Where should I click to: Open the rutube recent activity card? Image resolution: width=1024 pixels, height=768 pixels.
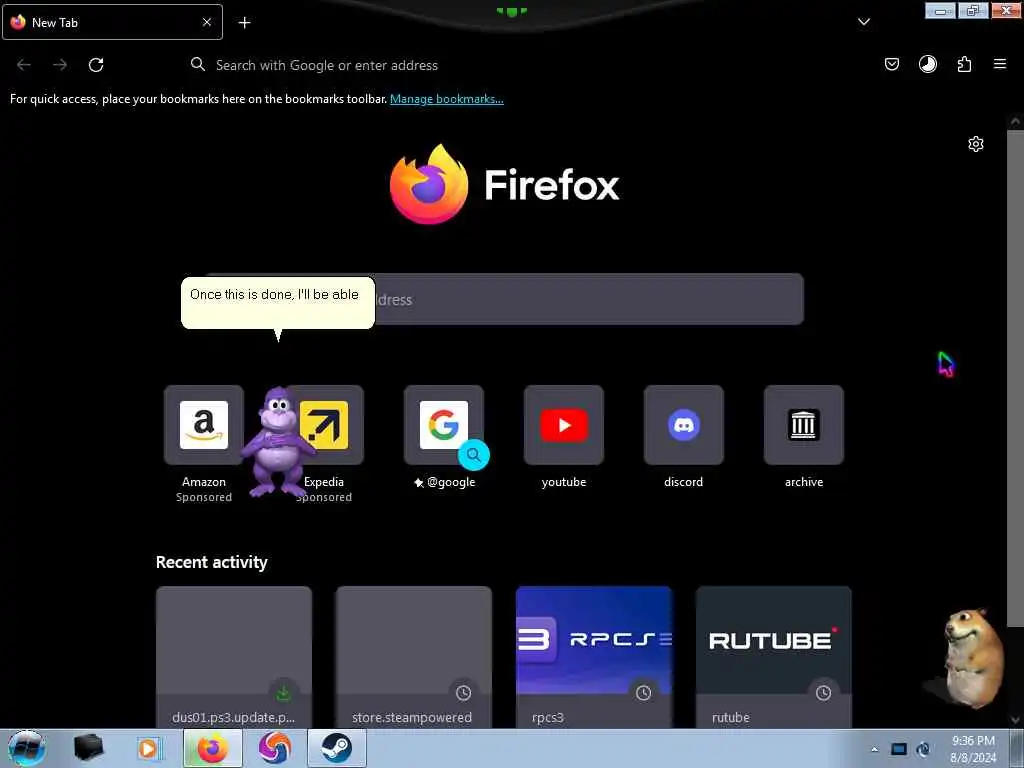pos(774,657)
